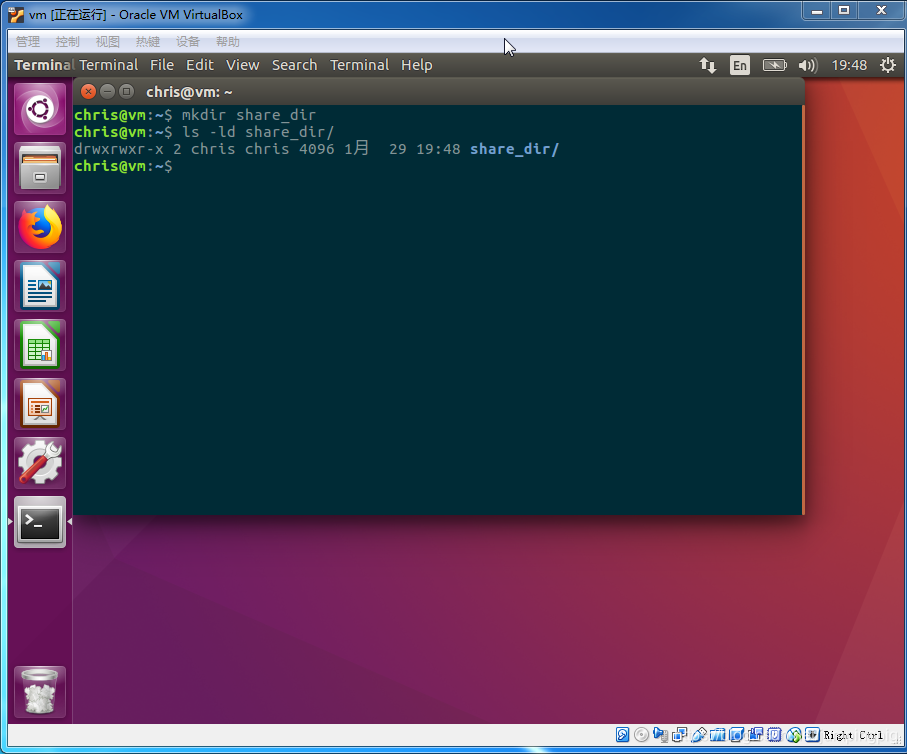Viewport: 907px width, 754px height.
Task: Open the Ubuntu Dash search launcher
Action: coord(40,109)
